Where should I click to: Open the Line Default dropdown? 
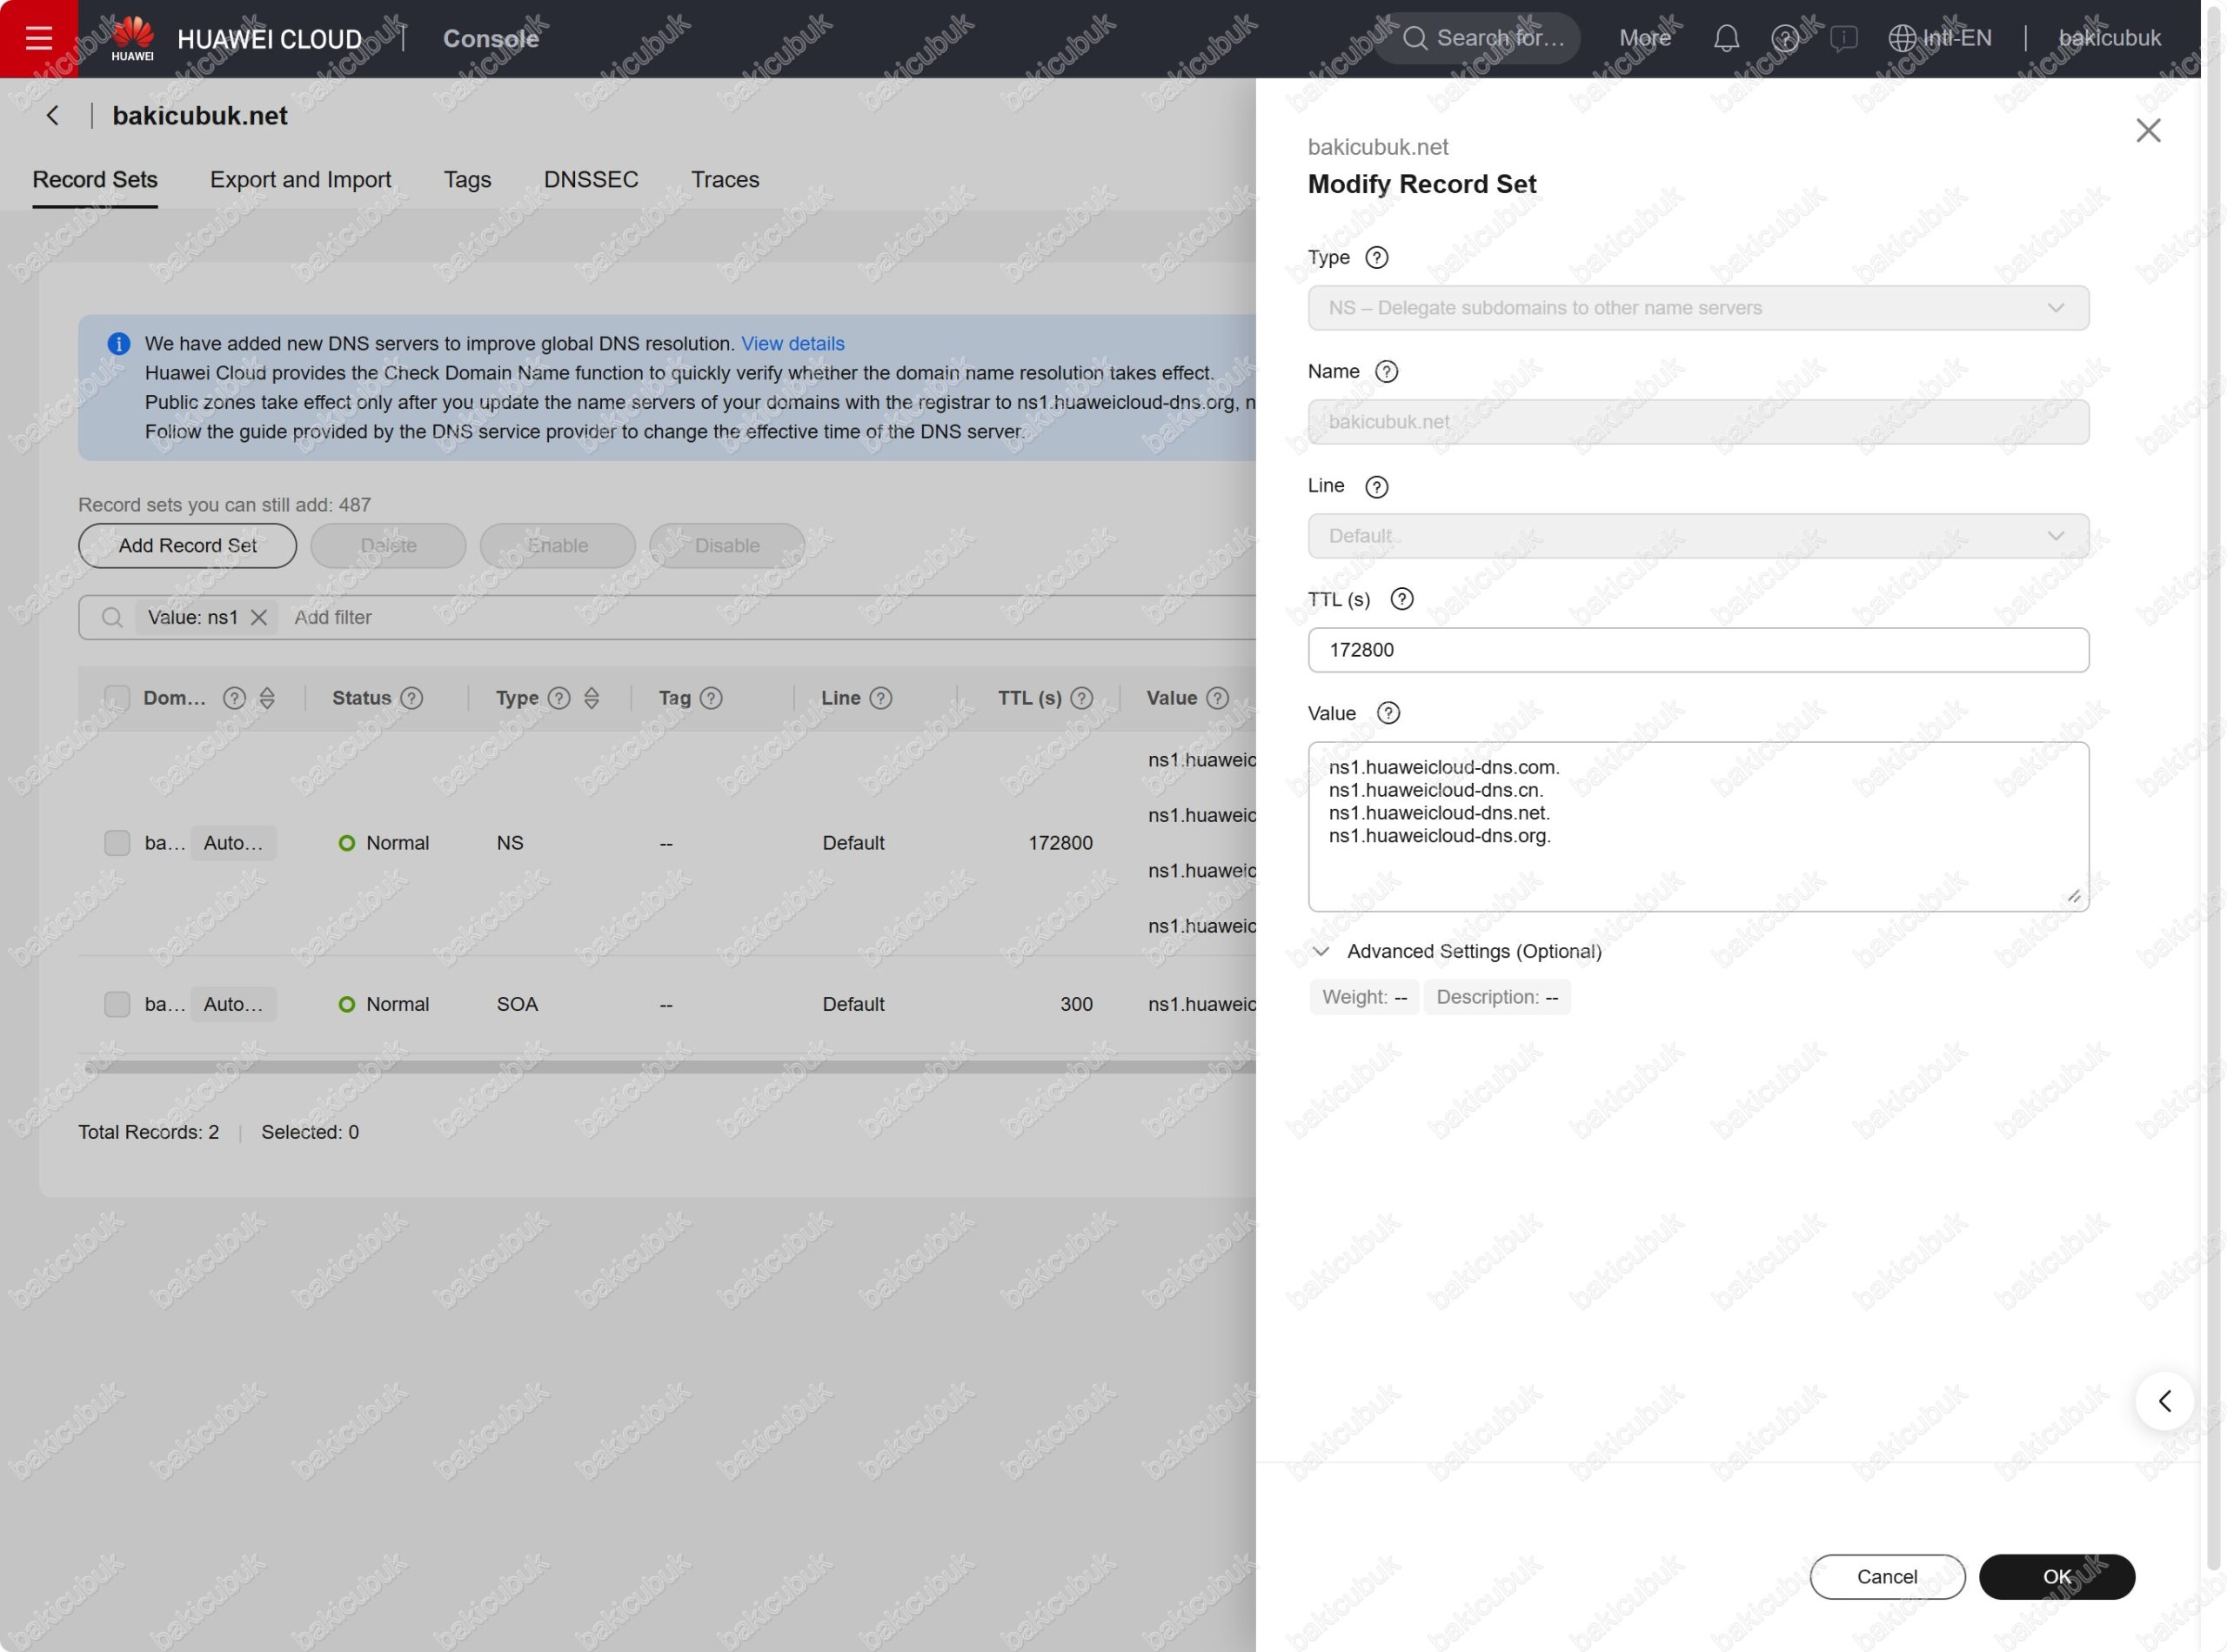pos(1697,536)
